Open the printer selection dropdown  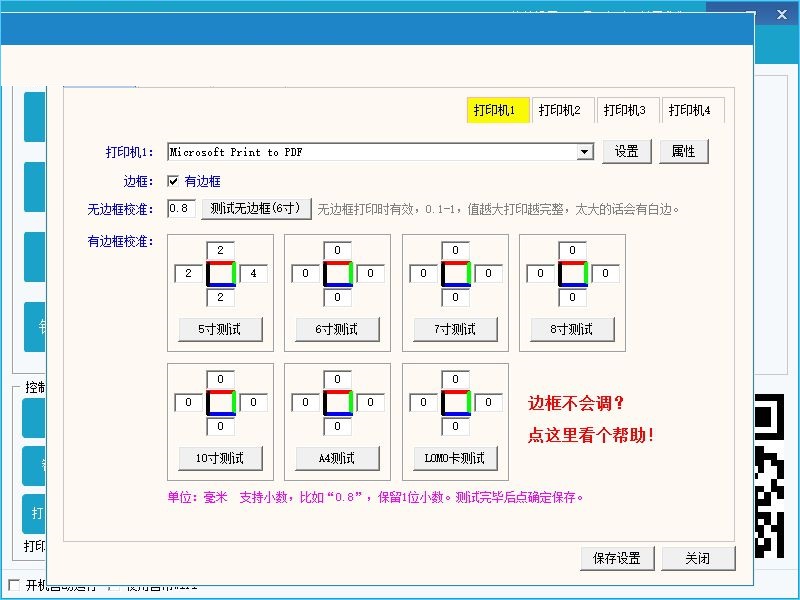click(x=584, y=151)
